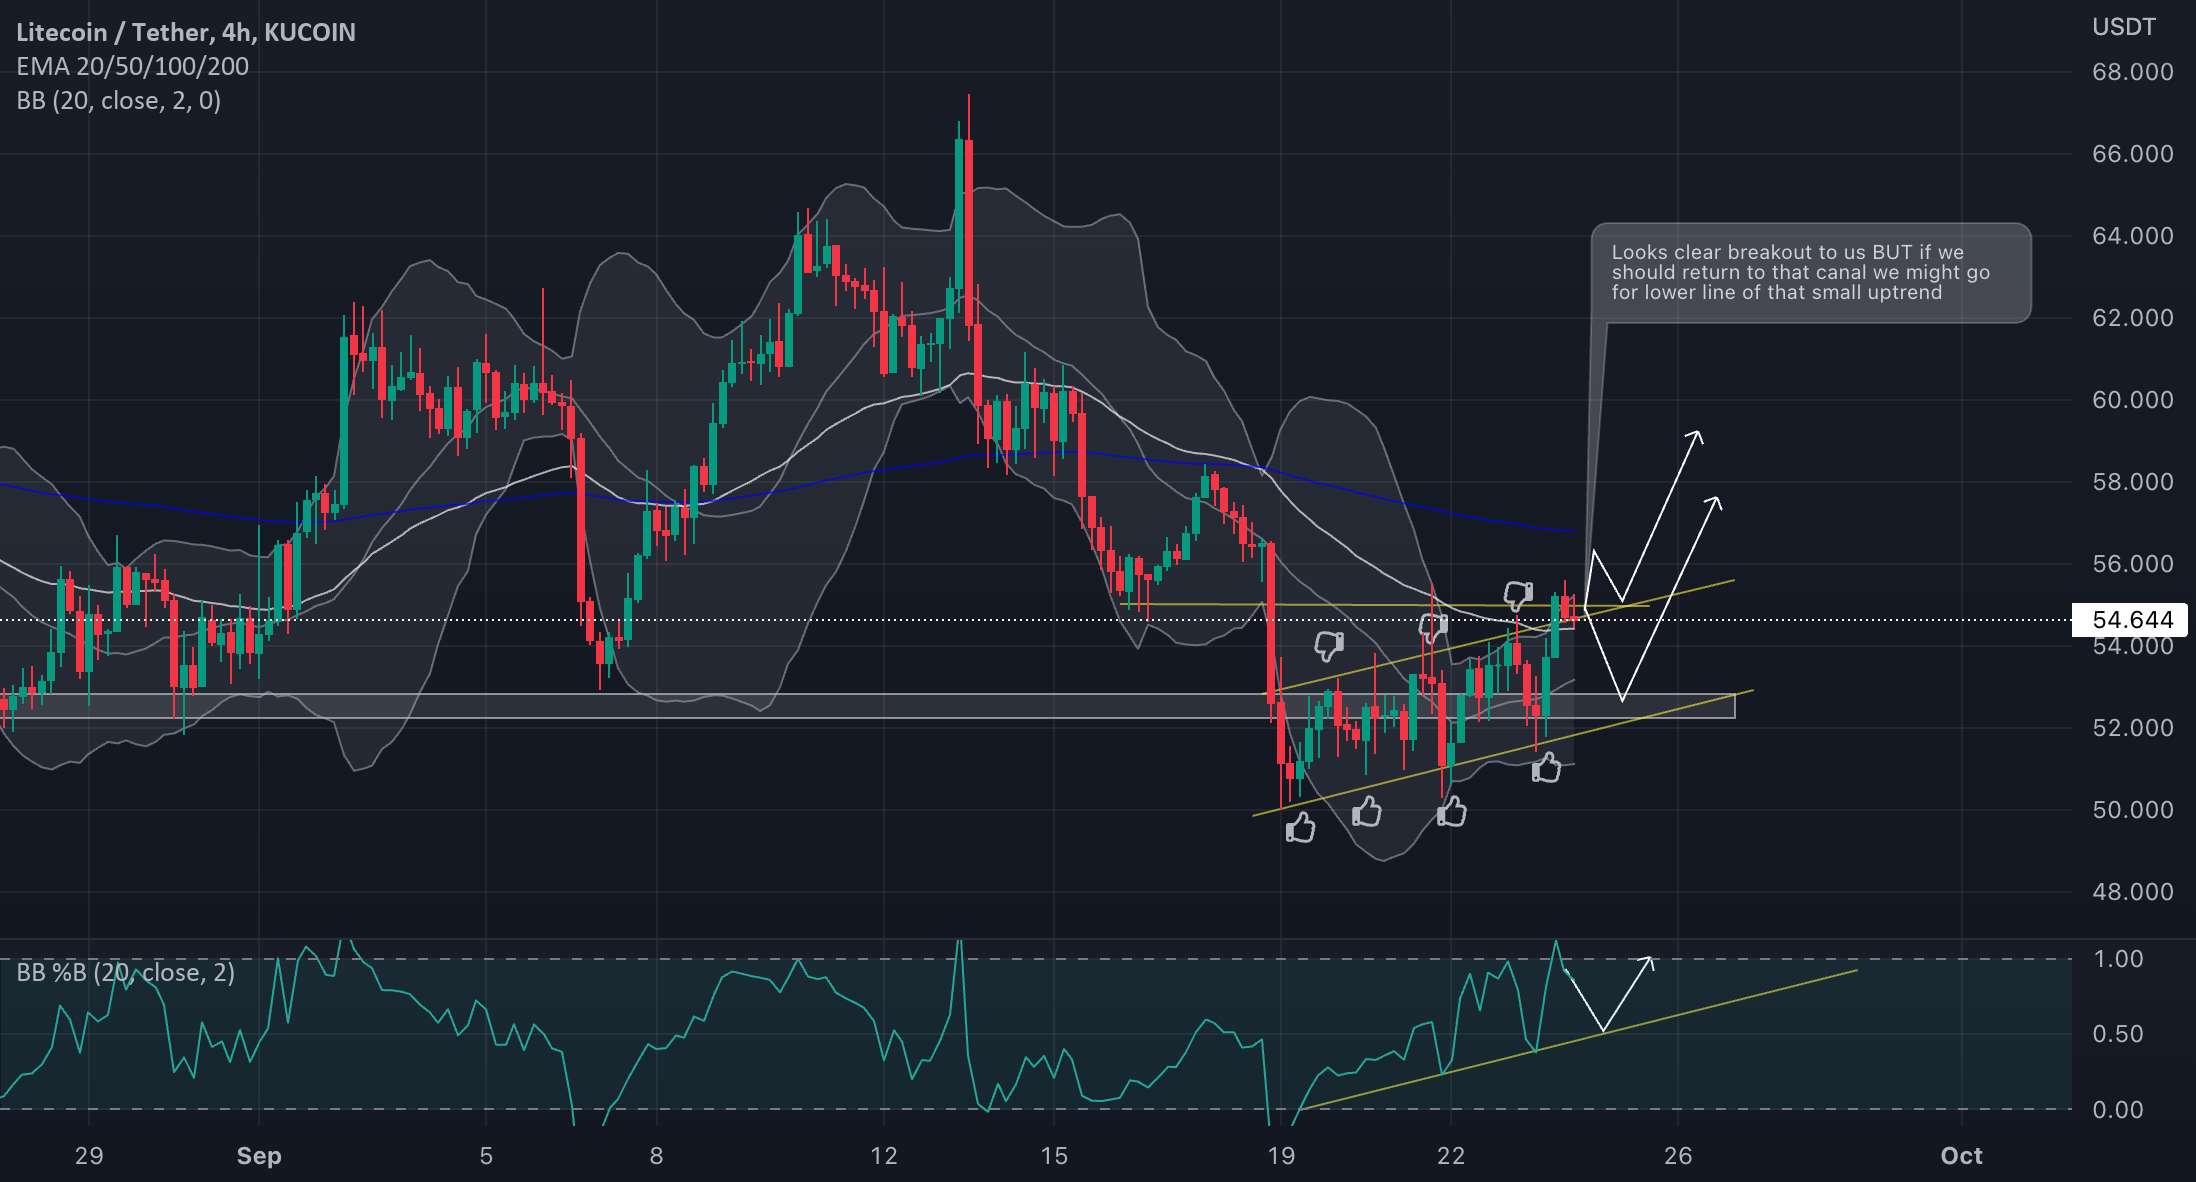Click the 1.00 level on the %B axis

point(2118,959)
